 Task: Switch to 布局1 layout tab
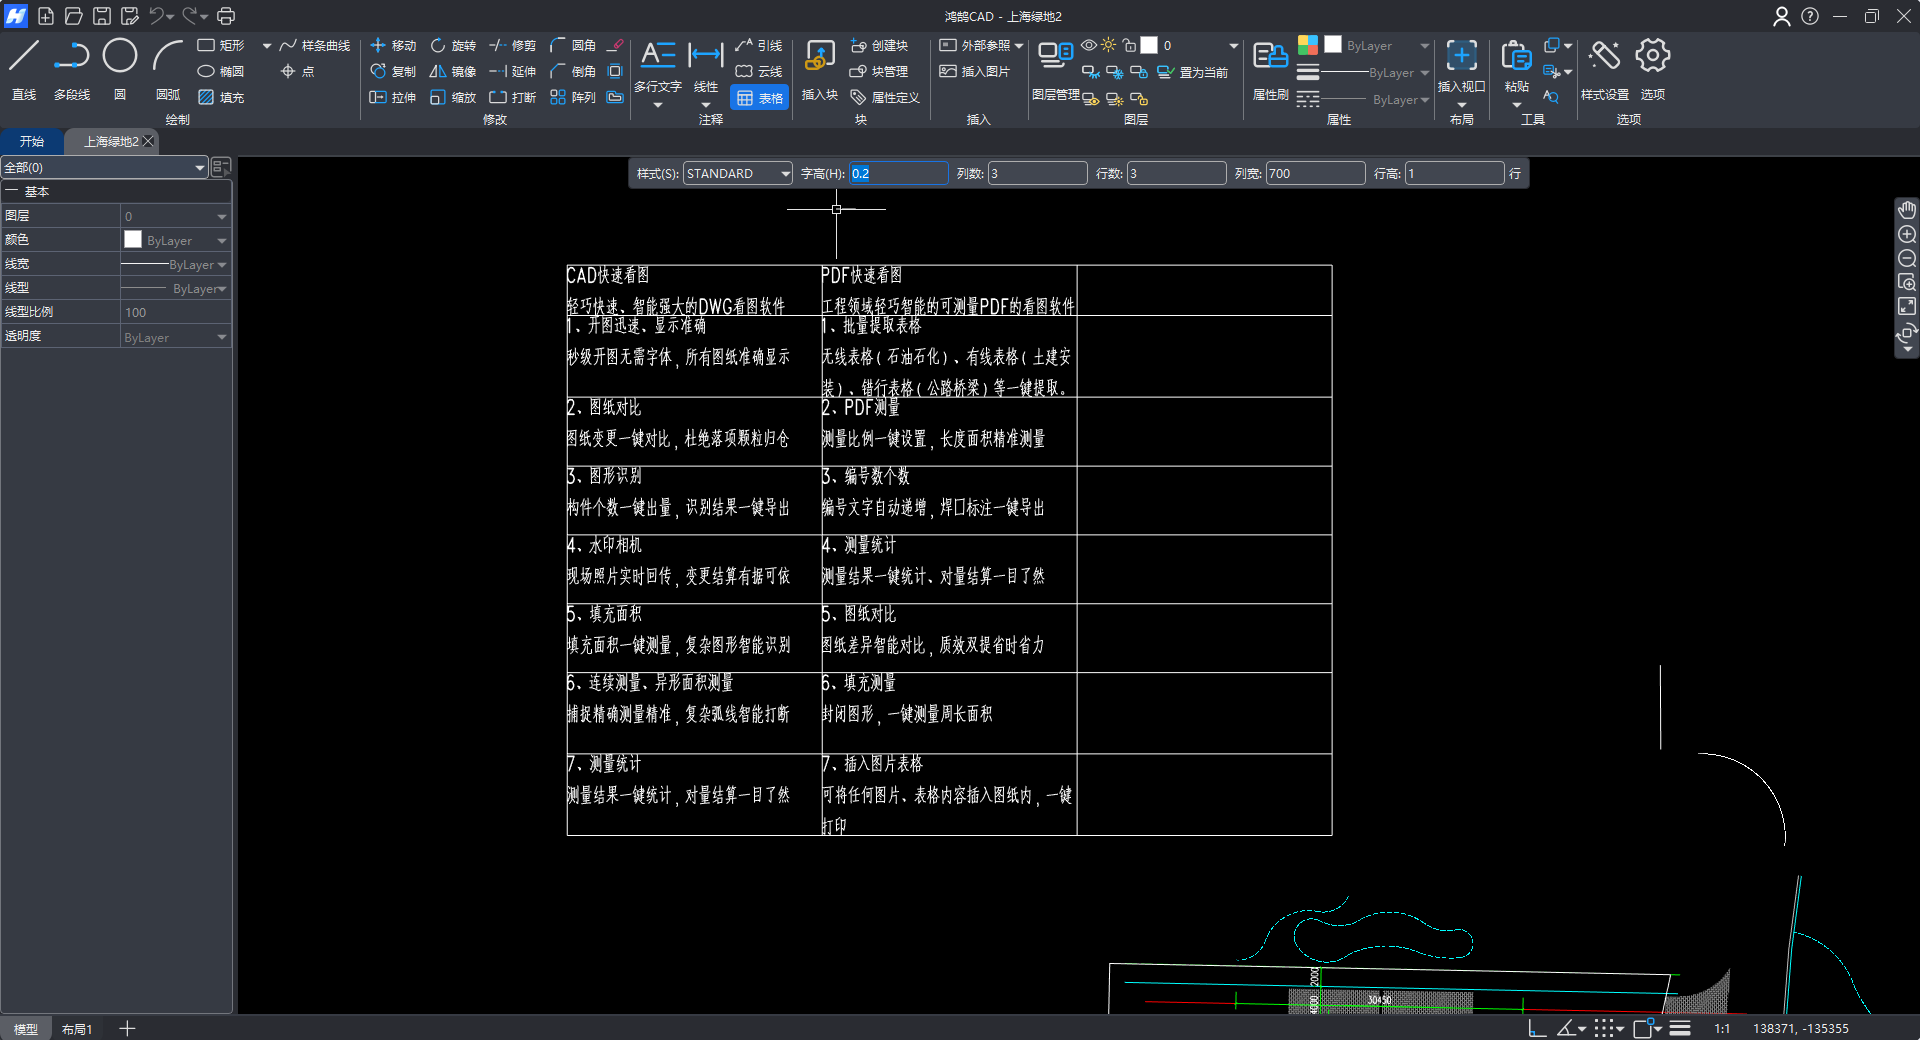click(x=77, y=1029)
